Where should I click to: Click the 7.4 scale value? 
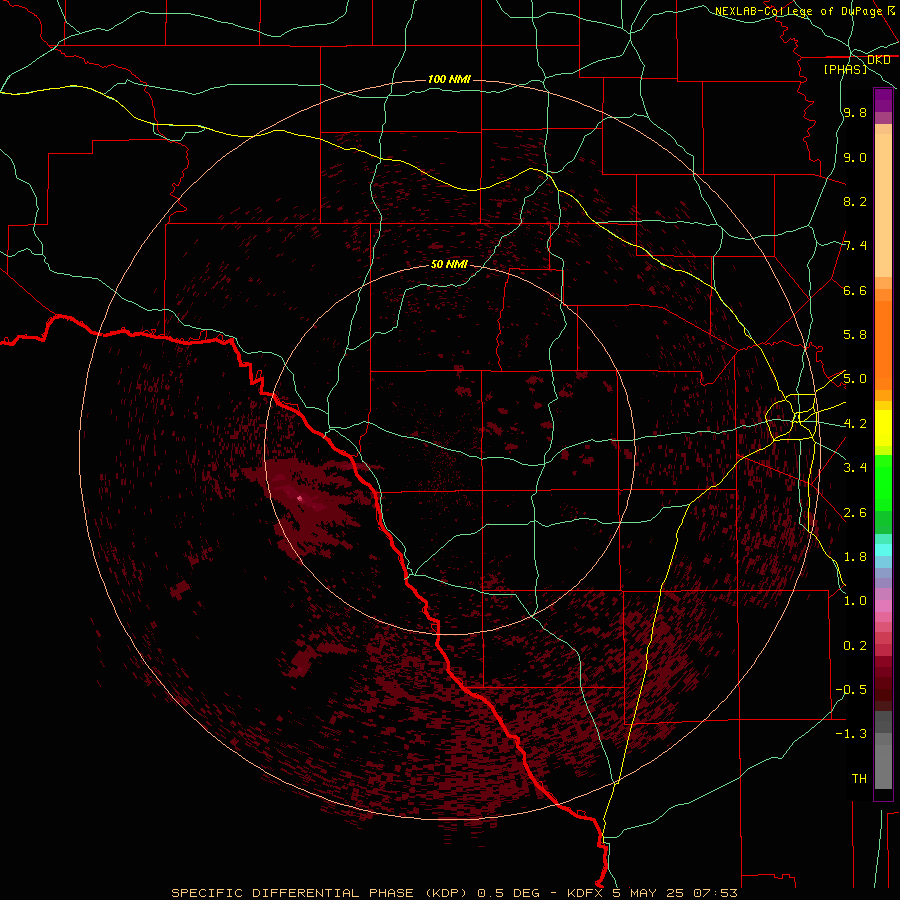(855, 246)
